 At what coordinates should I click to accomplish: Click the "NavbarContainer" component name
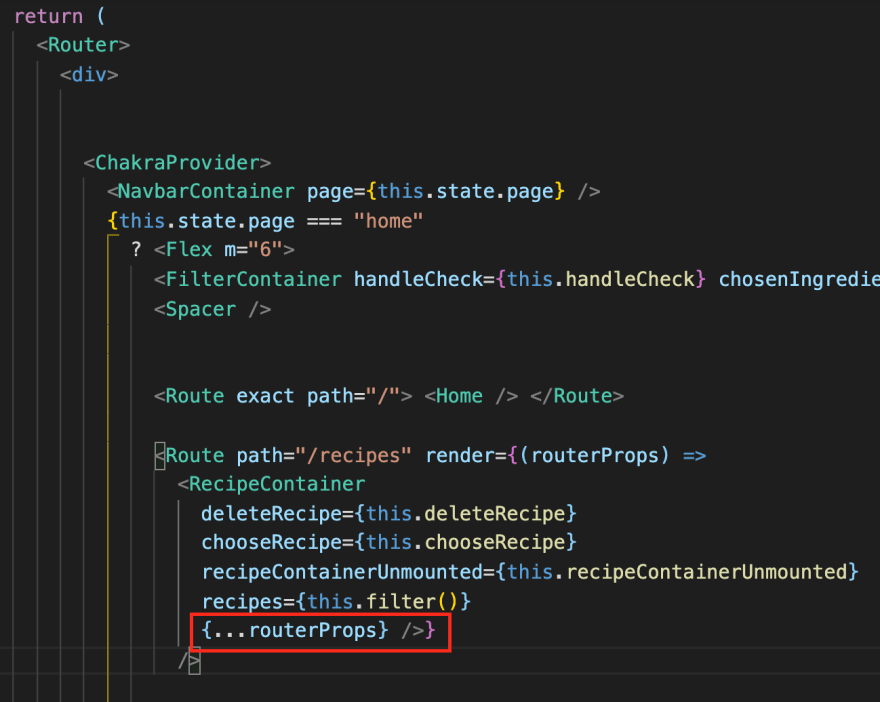(x=206, y=192)
